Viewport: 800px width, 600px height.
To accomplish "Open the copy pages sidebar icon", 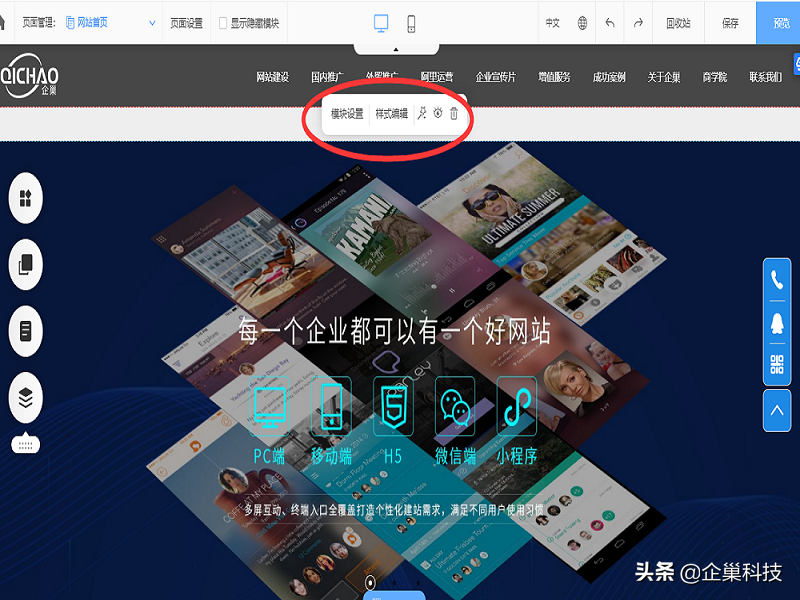I will pyautogui.click(x=26, y=264).
